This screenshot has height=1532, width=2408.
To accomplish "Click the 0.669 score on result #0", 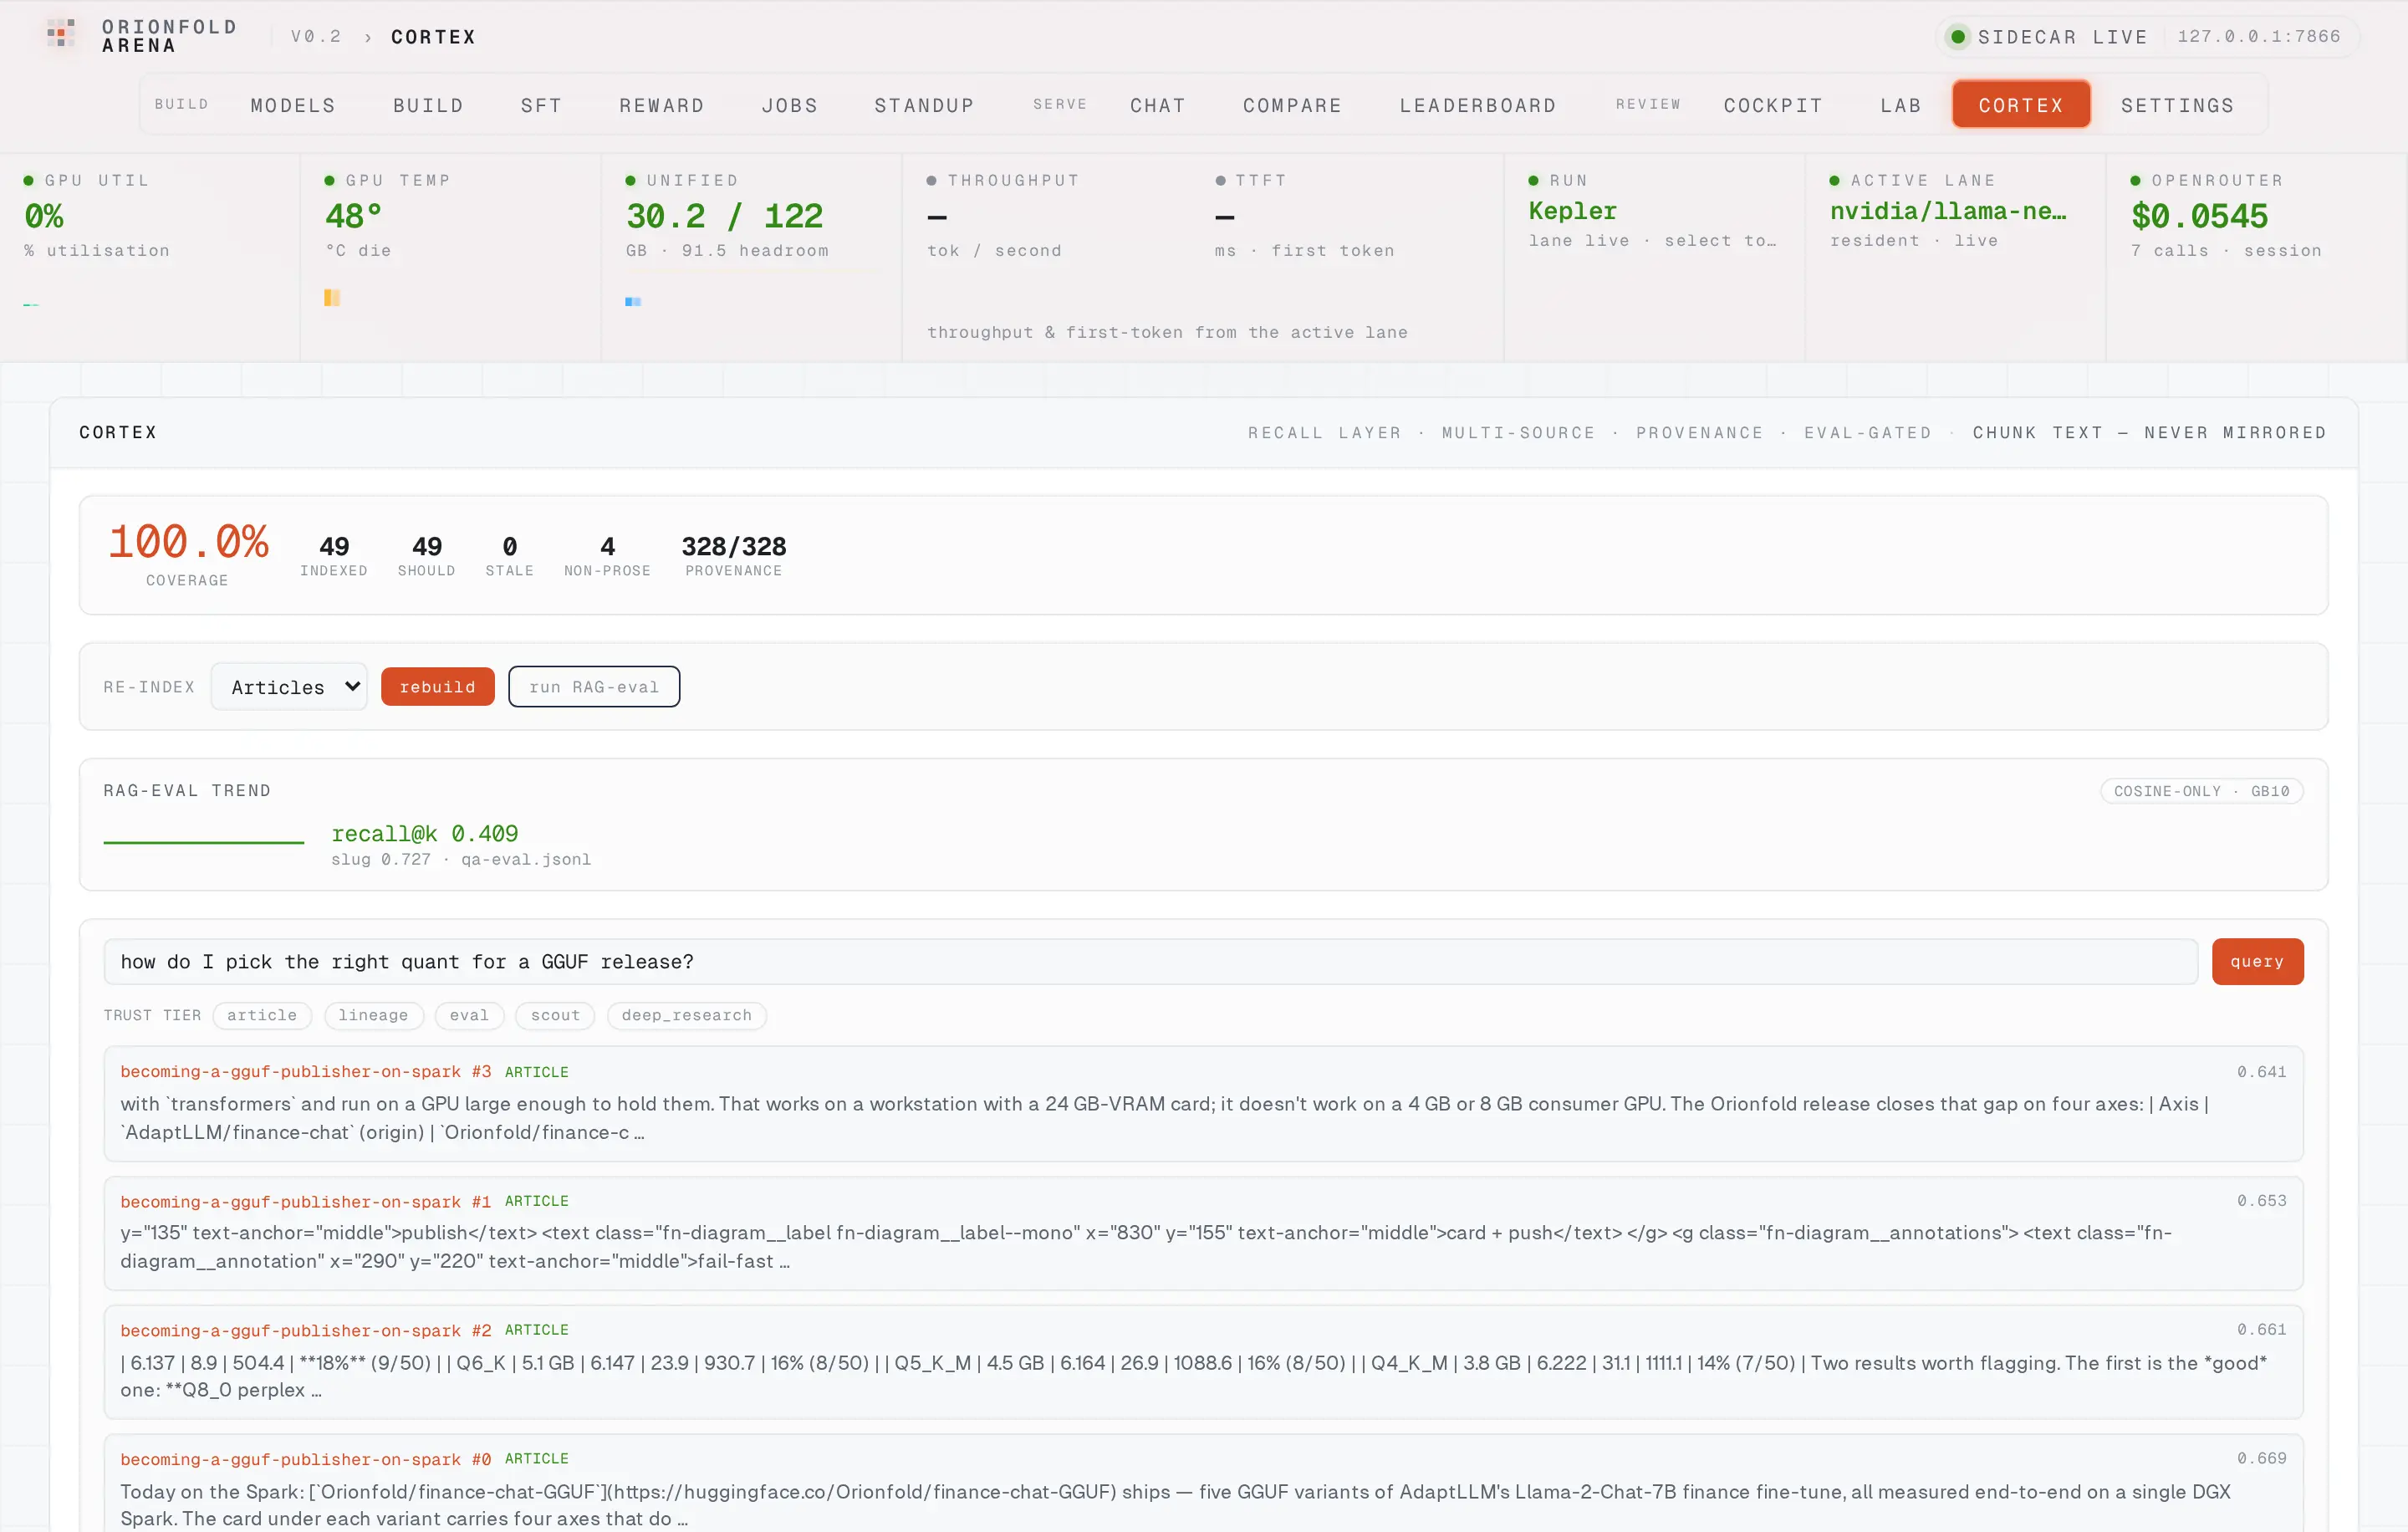I will point(2262,1458).
